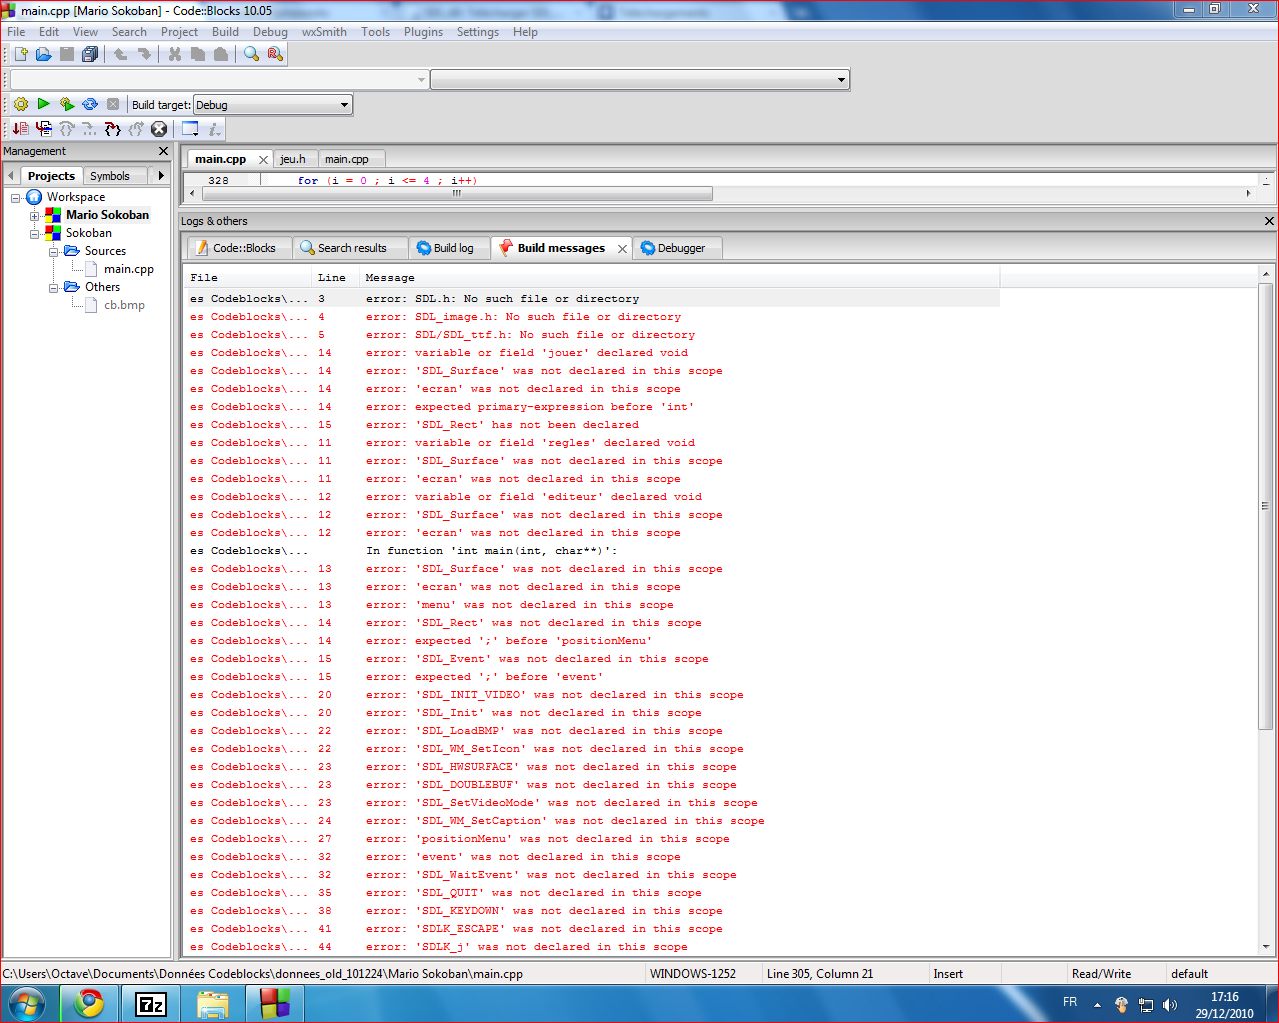Expand the Mario Sokoban project node
1279x1023 pixels.
point(34,216)
